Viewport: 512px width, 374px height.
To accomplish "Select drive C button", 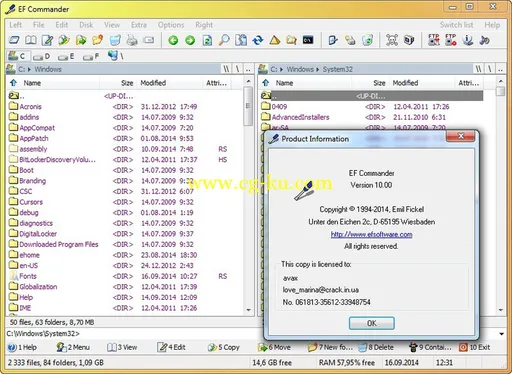I will tap(17, 56).
